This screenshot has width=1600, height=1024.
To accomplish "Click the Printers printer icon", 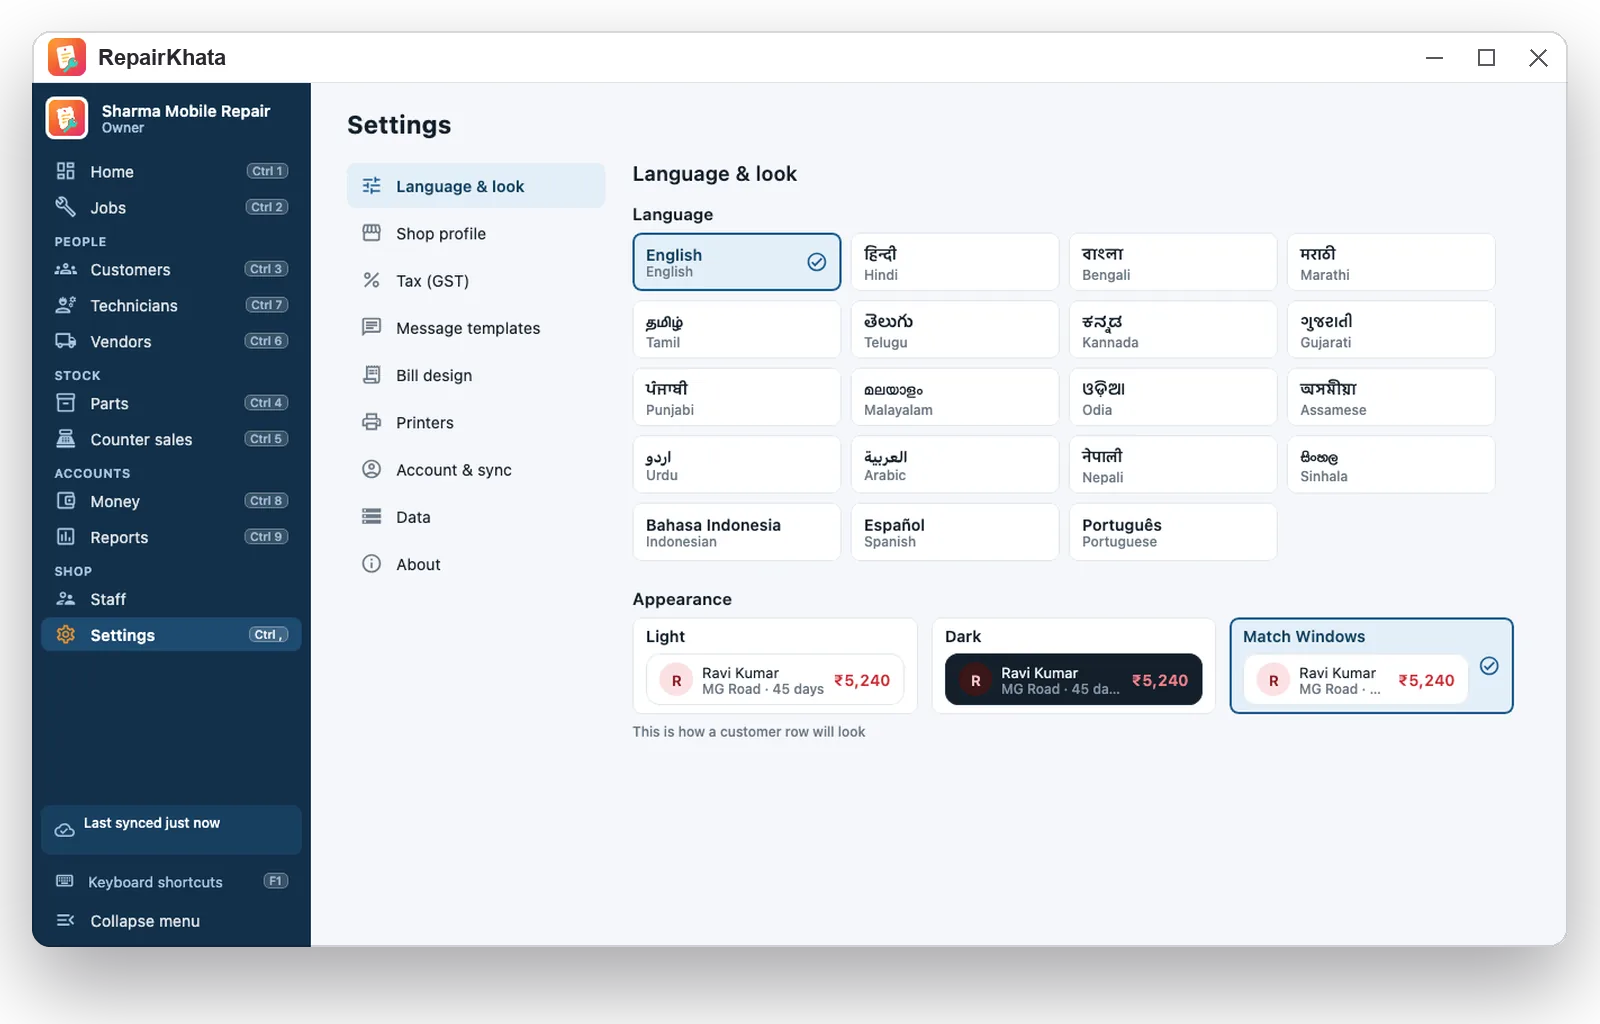I will pos(372,422).
